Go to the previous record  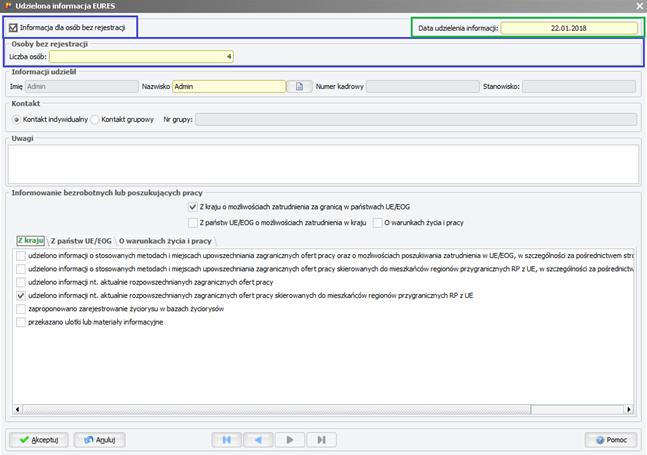(x=258, y=440)
